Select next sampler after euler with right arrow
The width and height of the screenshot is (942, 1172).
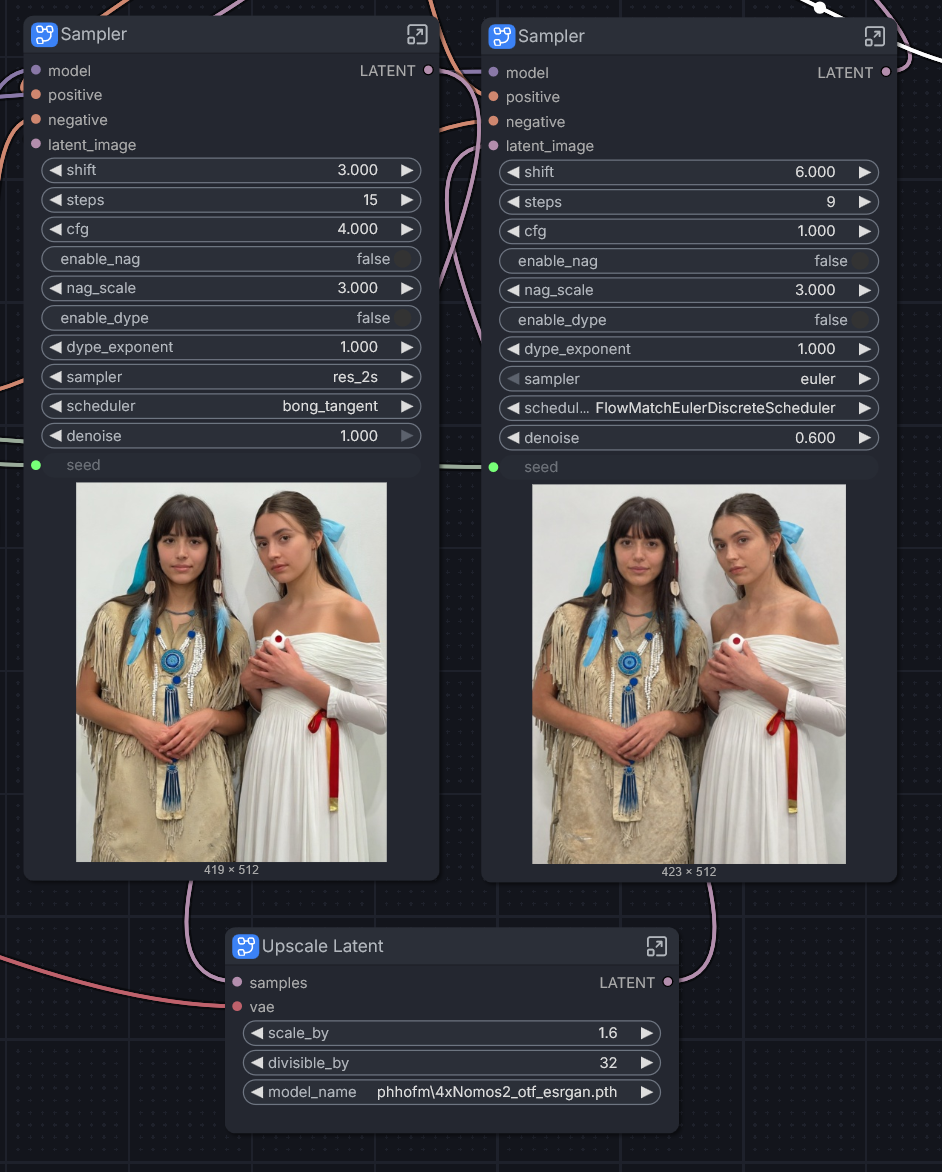point(864,379)
